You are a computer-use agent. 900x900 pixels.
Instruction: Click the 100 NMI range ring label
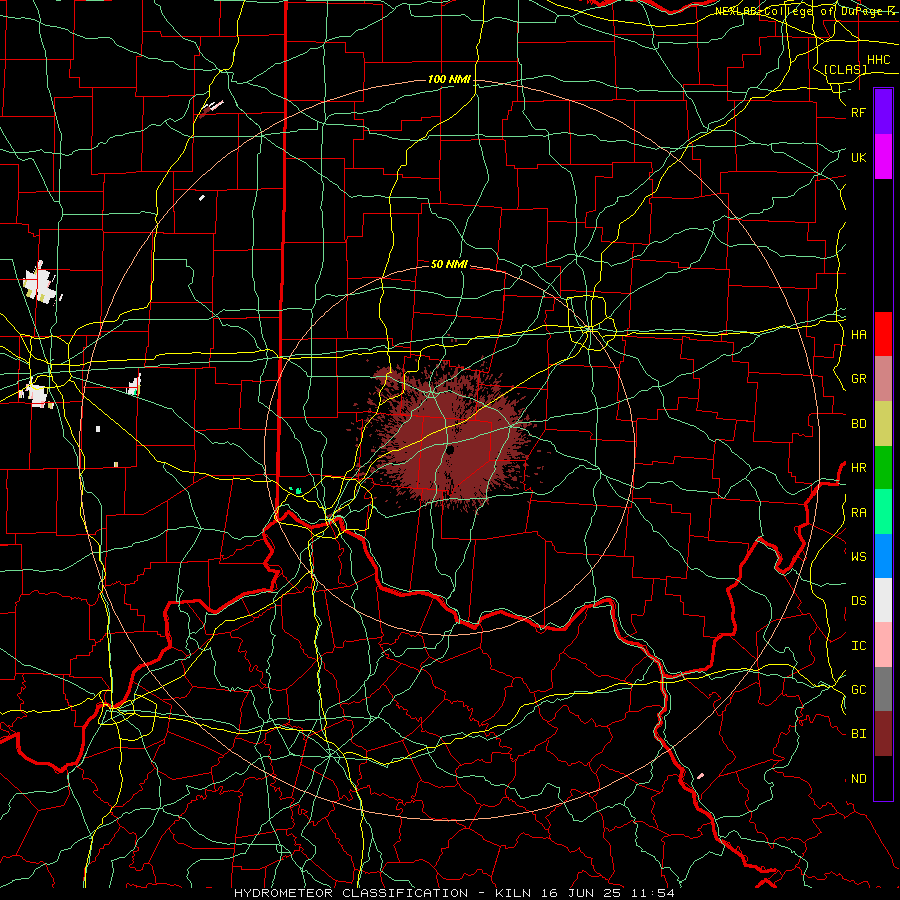[x=449, y=79]
